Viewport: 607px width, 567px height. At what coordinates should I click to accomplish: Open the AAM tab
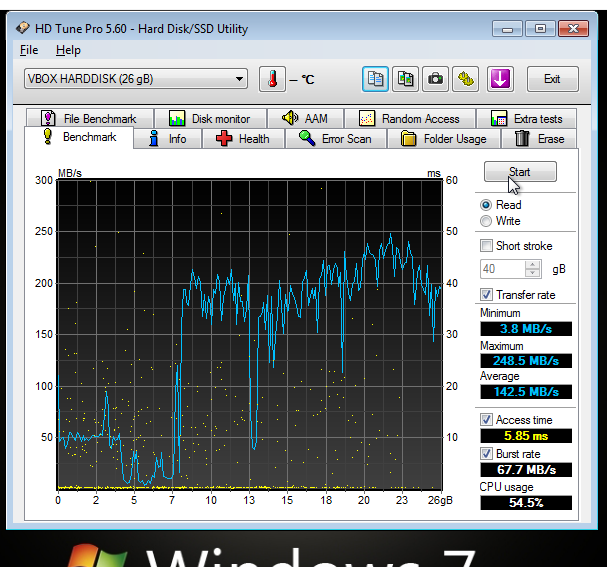[x=305, y=118]
